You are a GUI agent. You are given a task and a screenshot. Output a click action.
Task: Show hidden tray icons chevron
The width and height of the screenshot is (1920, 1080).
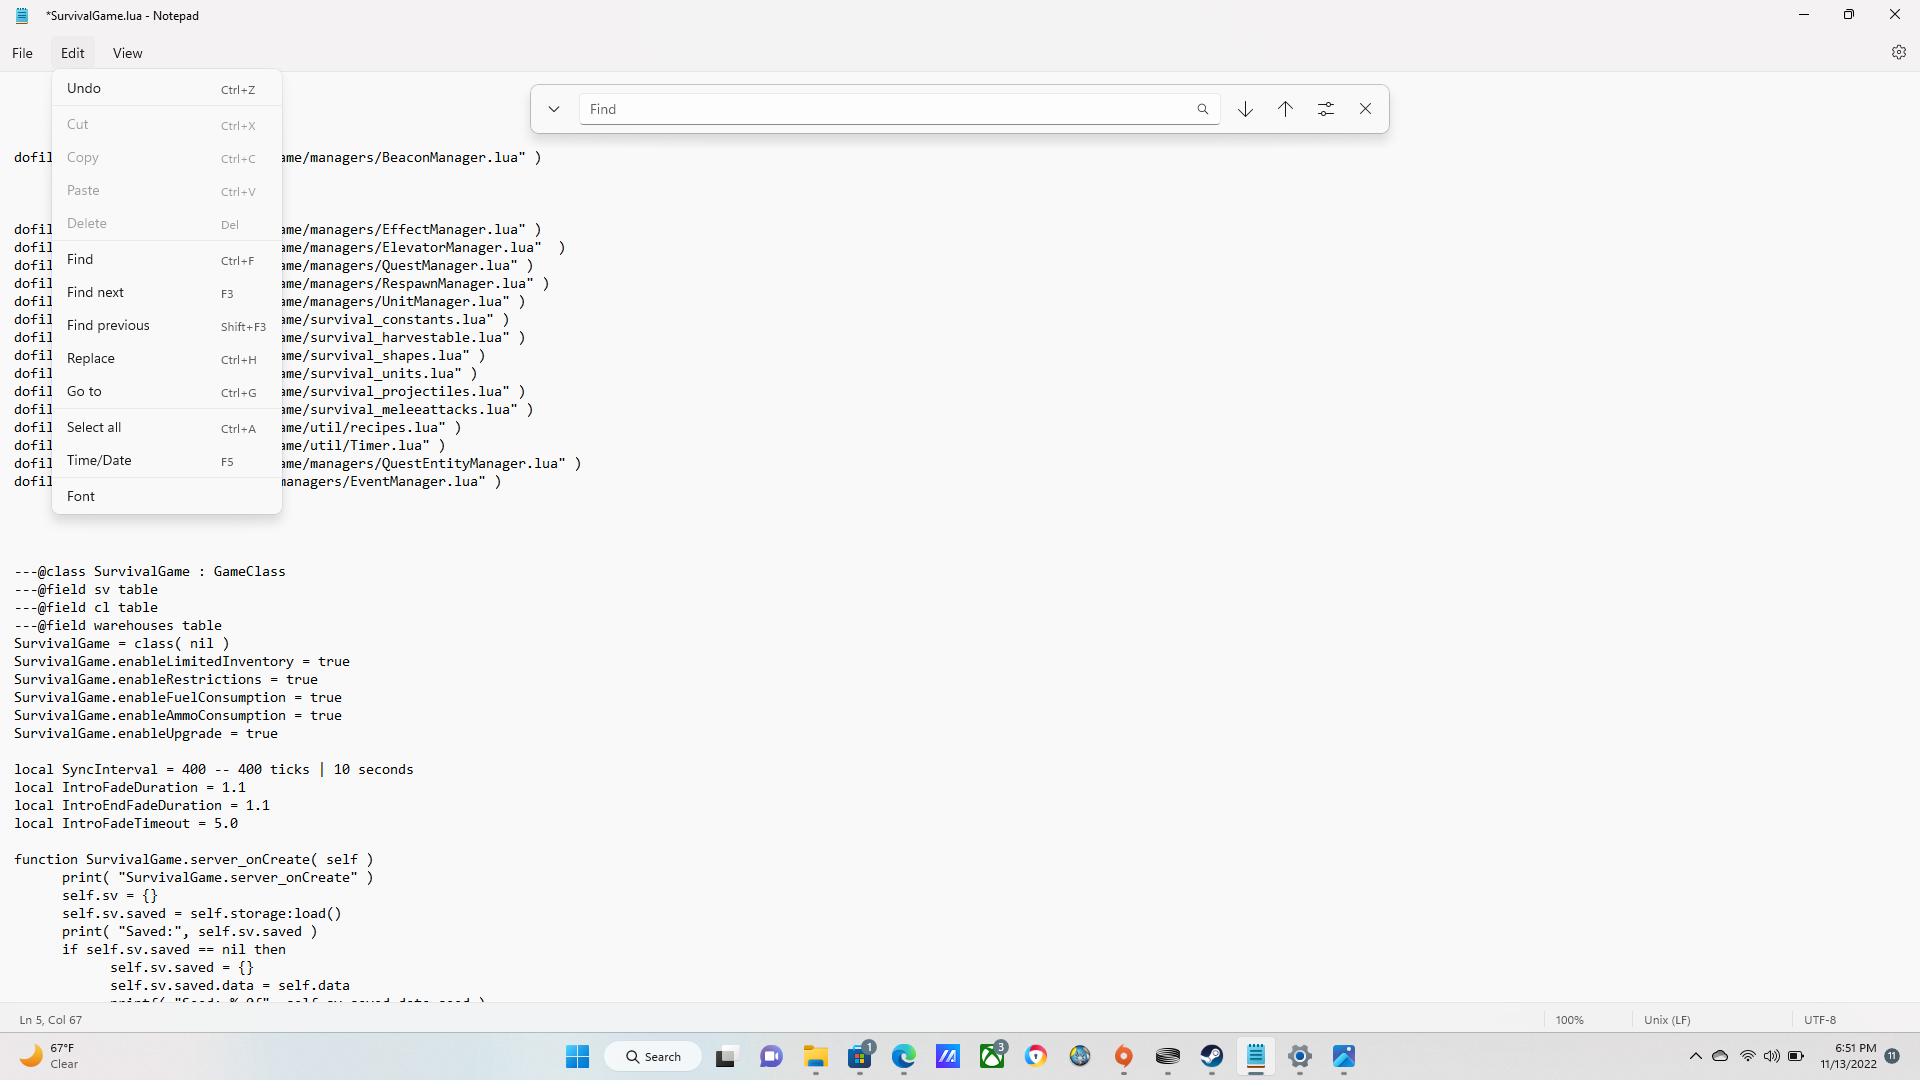click(1695, 1056)
